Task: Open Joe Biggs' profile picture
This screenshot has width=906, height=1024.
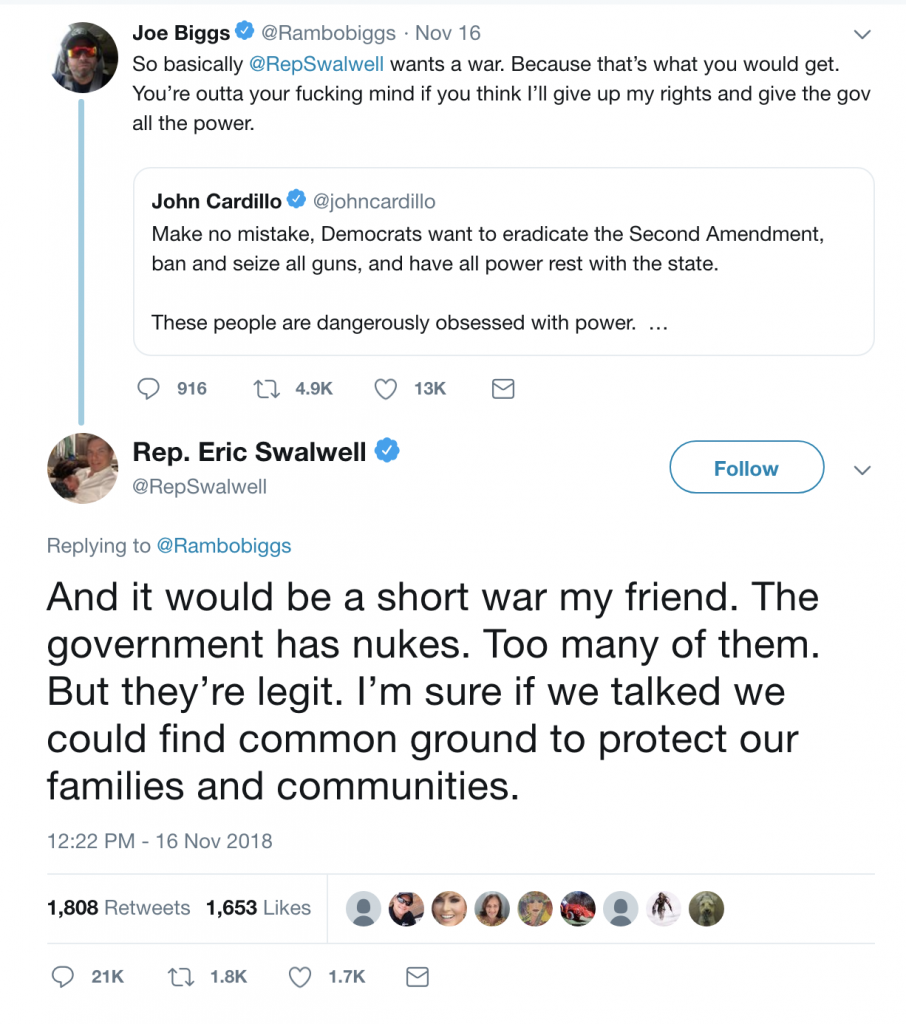Action: [x=83, y=57]
